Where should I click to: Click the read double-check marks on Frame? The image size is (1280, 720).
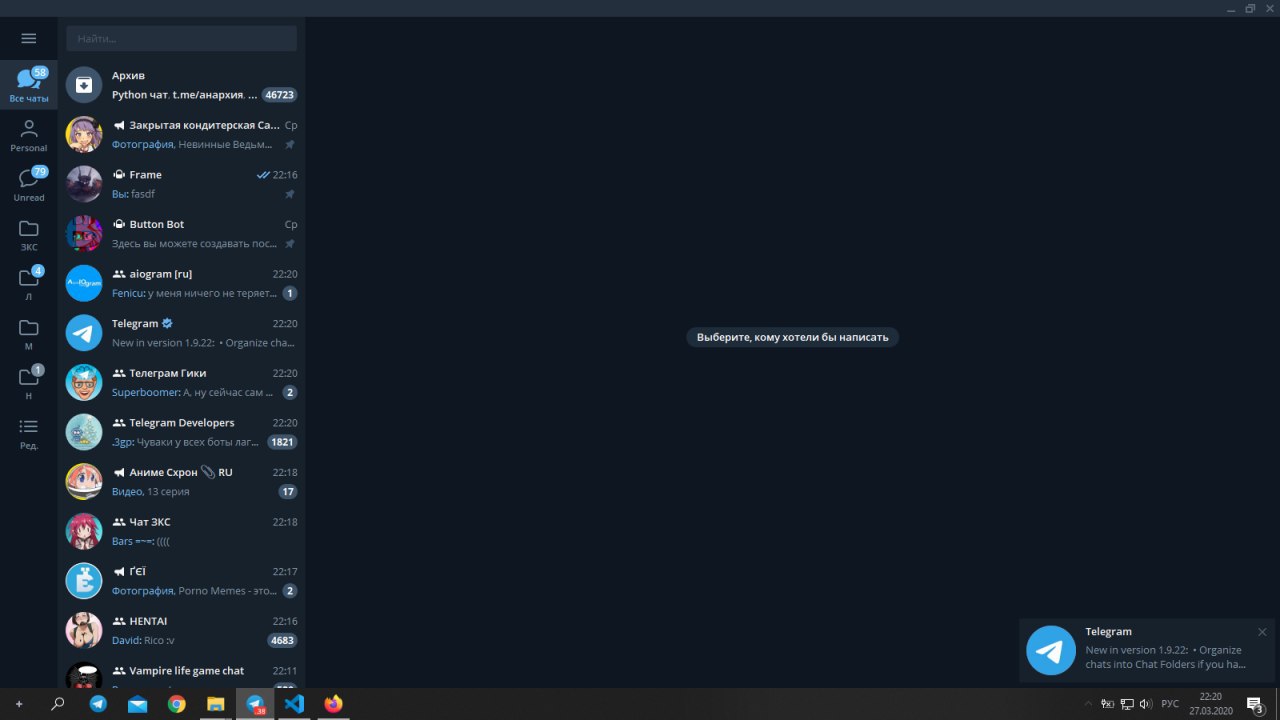(263, 175)
